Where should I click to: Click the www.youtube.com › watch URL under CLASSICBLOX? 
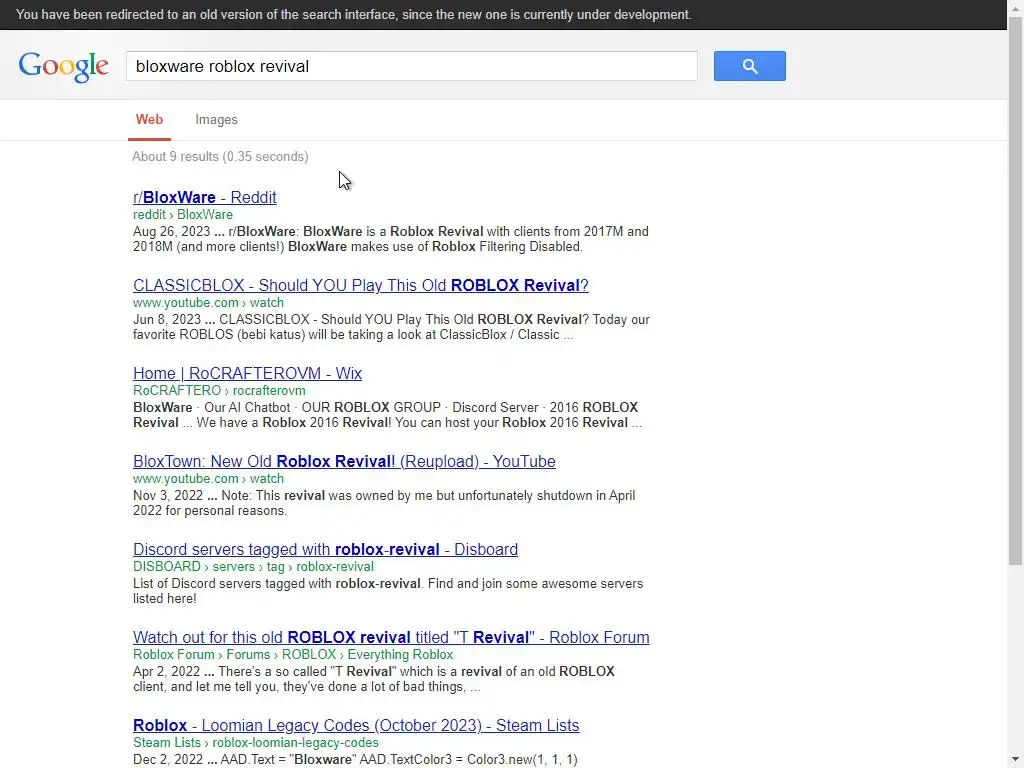click(208, 302)
